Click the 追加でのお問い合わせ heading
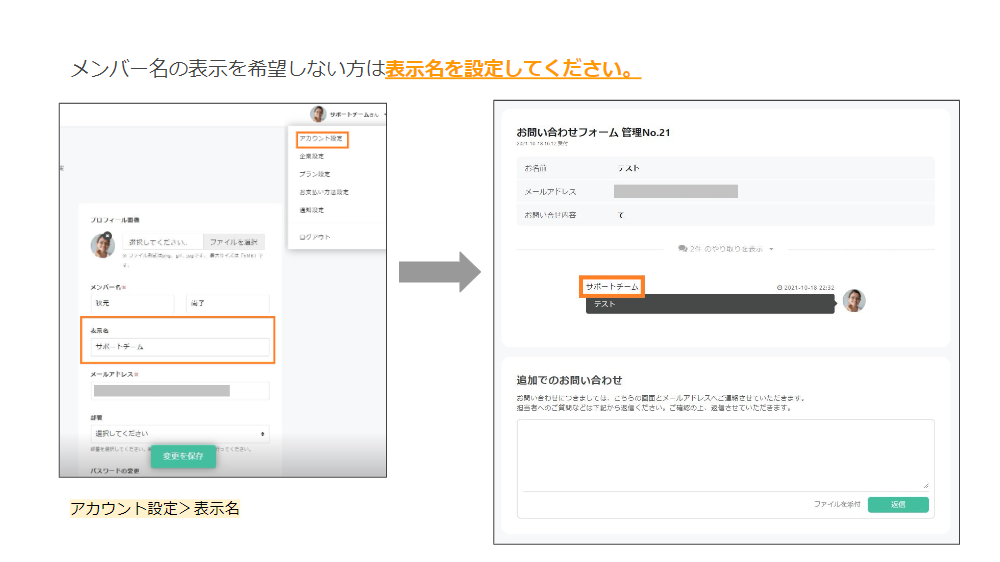This screenshot has height=562, width=1000. click(x=569, y=380)
